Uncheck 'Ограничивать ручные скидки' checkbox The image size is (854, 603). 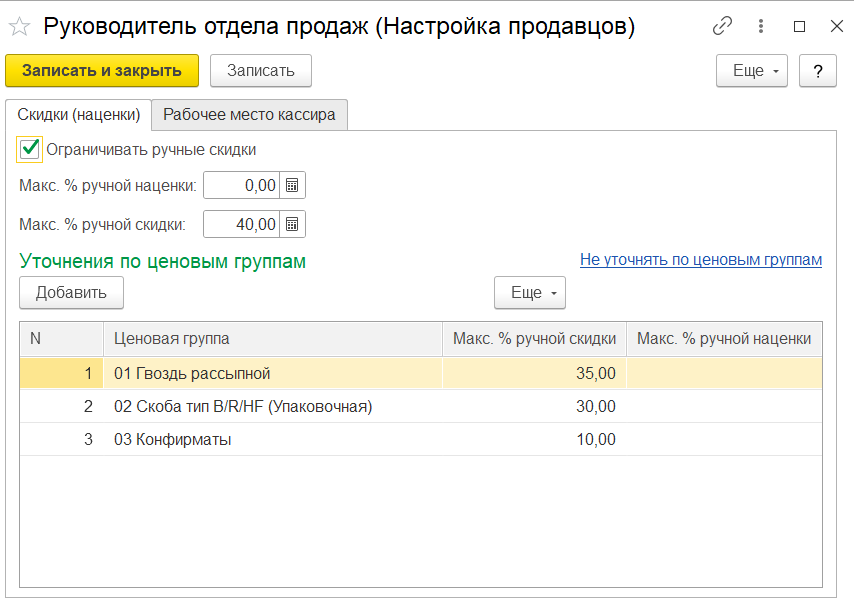tap(30, 150)
